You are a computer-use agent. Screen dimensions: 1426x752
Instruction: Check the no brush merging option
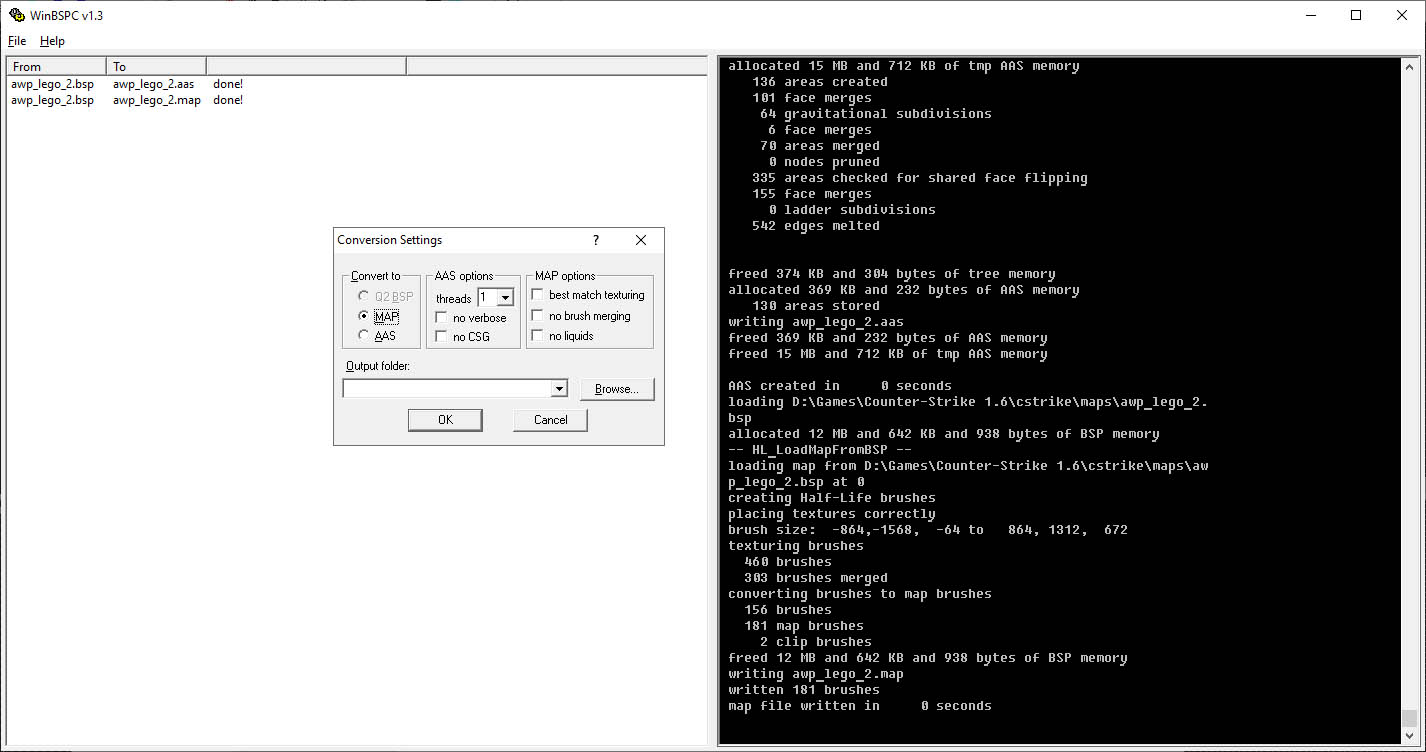pyautogui.click(x=538, y=316)
